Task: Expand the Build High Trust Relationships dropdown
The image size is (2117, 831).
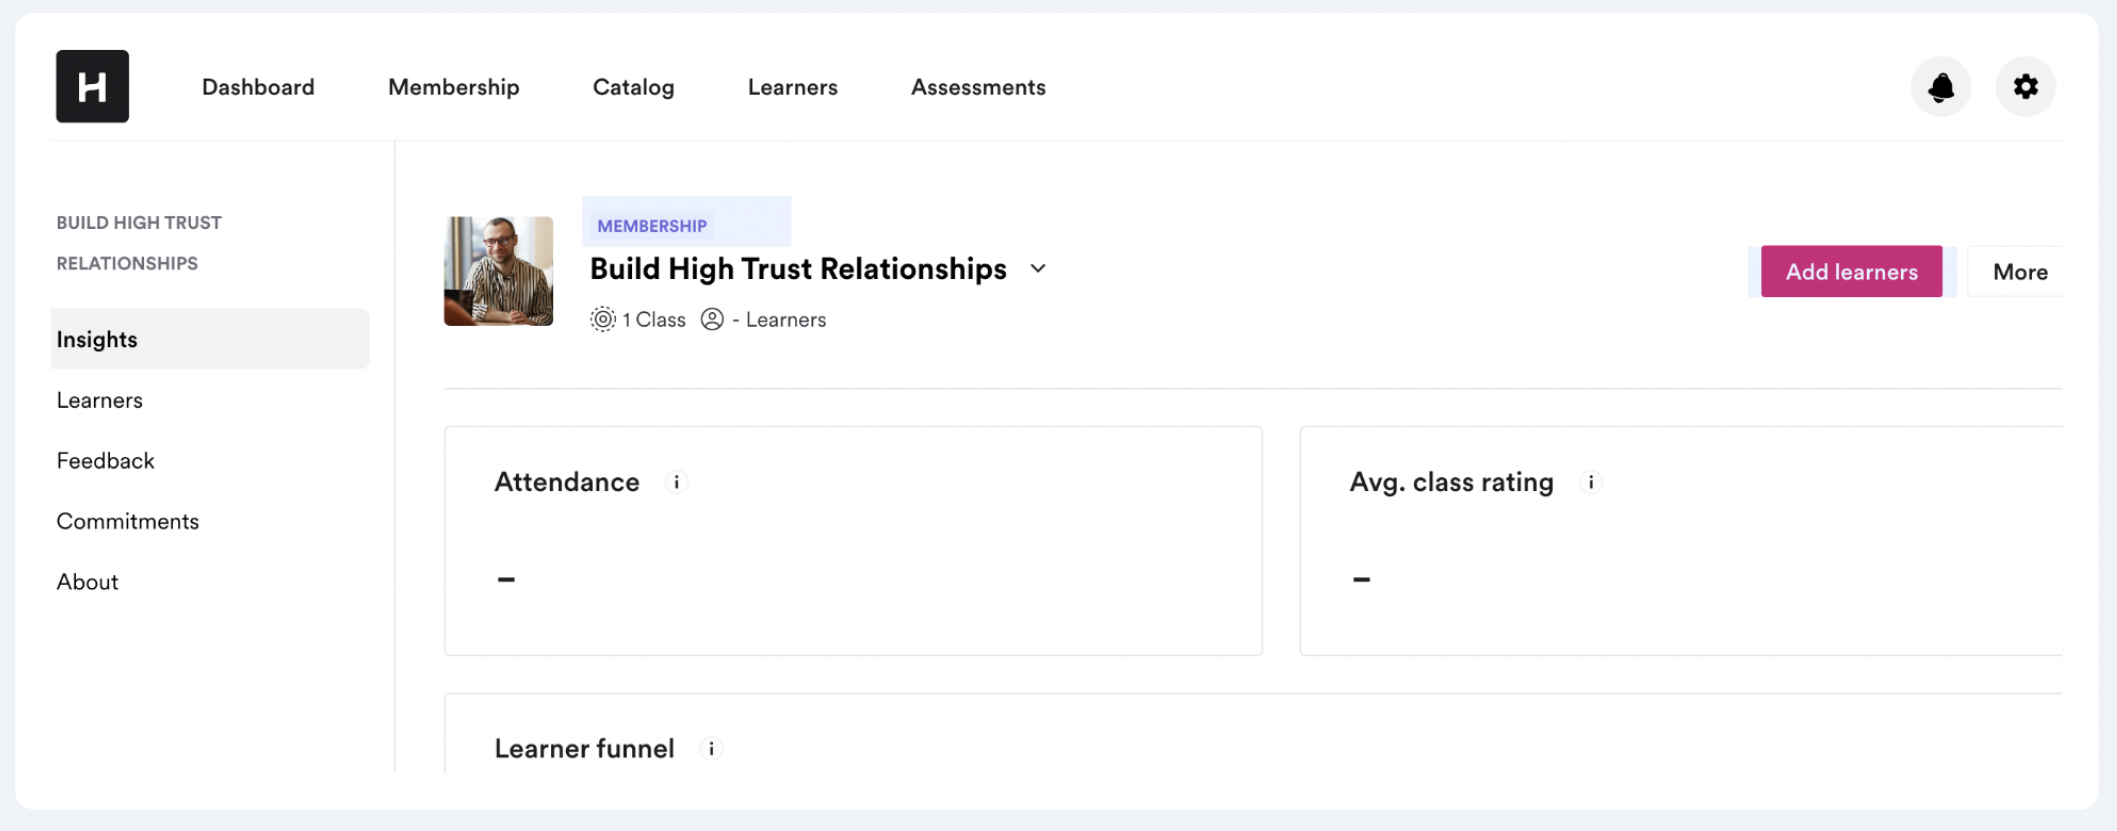Action: pyautogui.click(x=1038, y=269)
